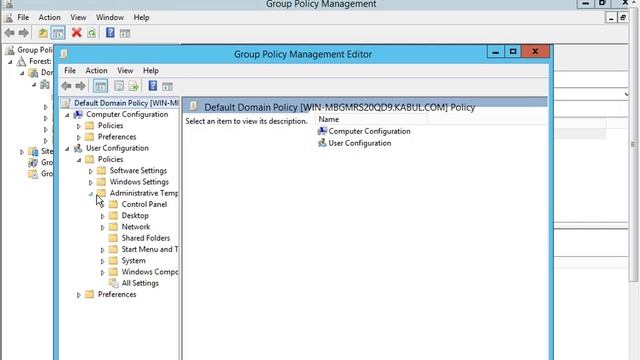Screen dimensions: 640x360
Task: Click the Control Panel folder icon
Action: point(113,204)
